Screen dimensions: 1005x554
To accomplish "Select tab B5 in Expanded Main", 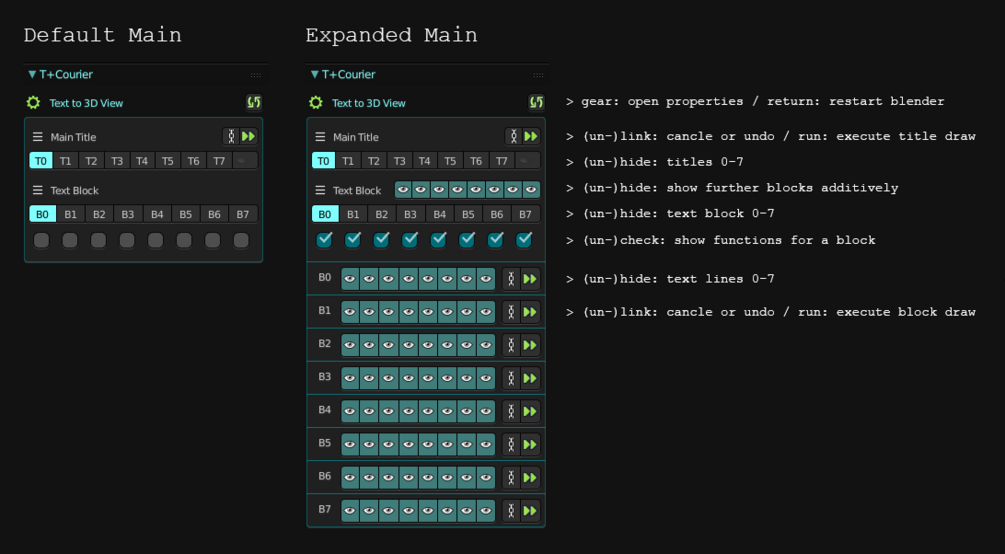I will pyautogui.click(x=468, y=214).
